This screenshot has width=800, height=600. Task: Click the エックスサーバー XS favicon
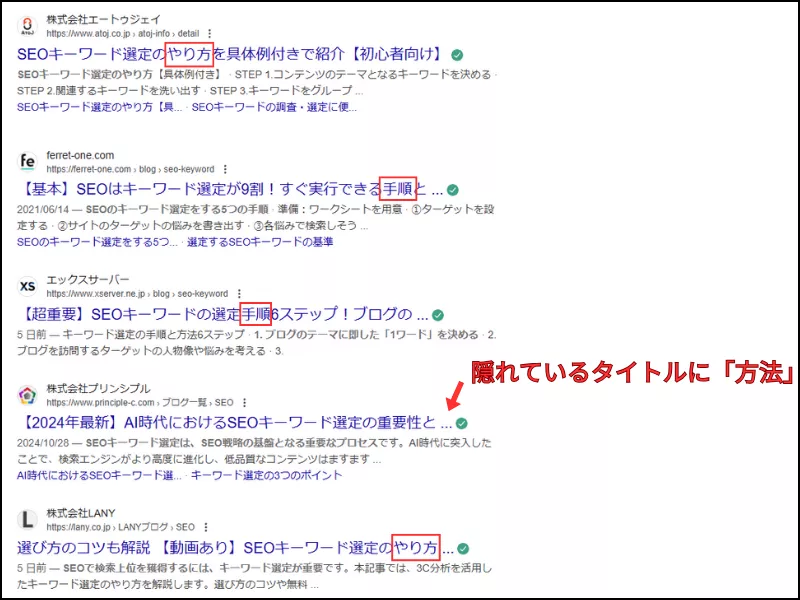pos(28,286)
